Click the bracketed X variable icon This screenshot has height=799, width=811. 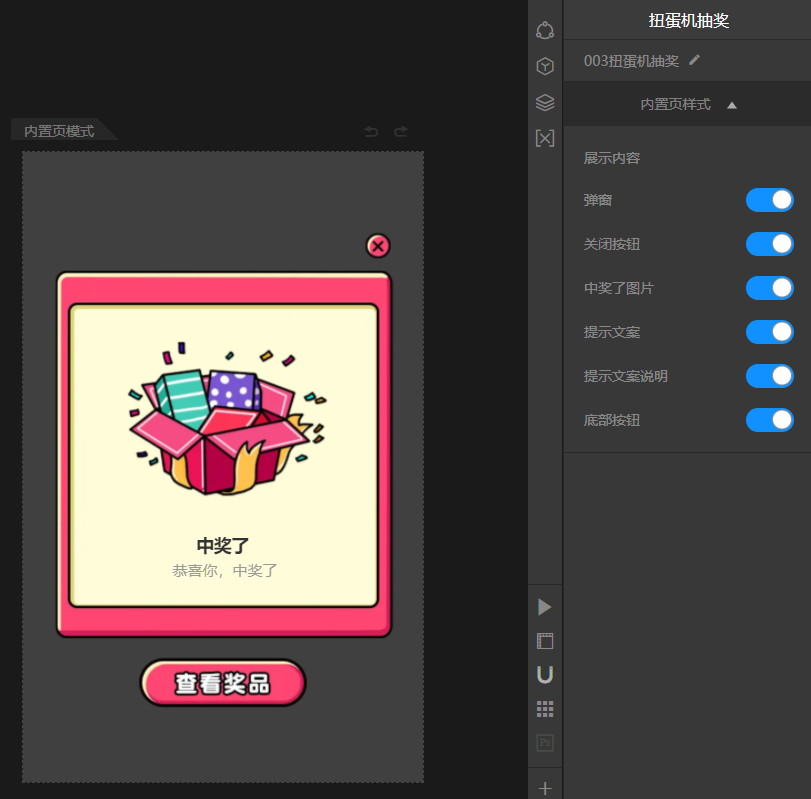click(x=545, y=138)
